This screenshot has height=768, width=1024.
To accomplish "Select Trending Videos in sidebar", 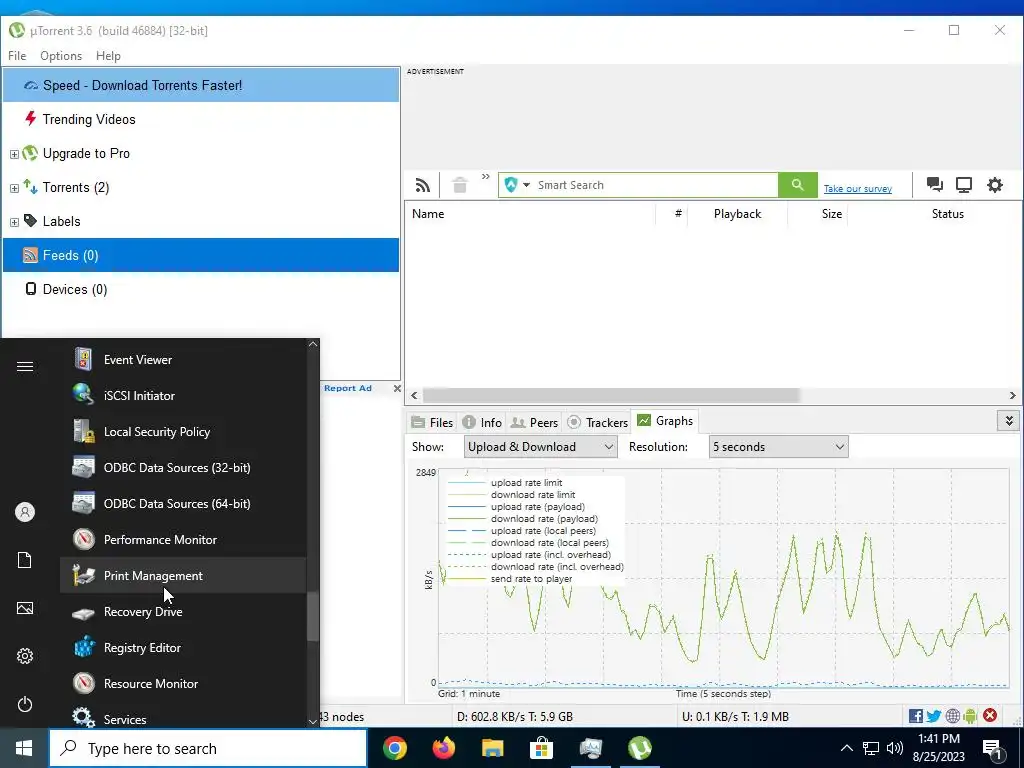I will point(201,120).
